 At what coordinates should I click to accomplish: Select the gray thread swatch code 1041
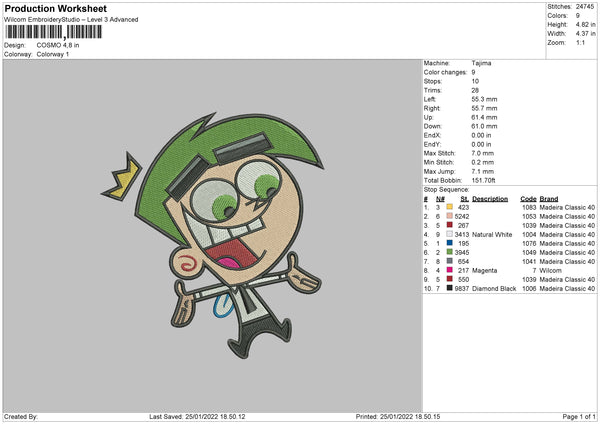(x=450, y=260)
